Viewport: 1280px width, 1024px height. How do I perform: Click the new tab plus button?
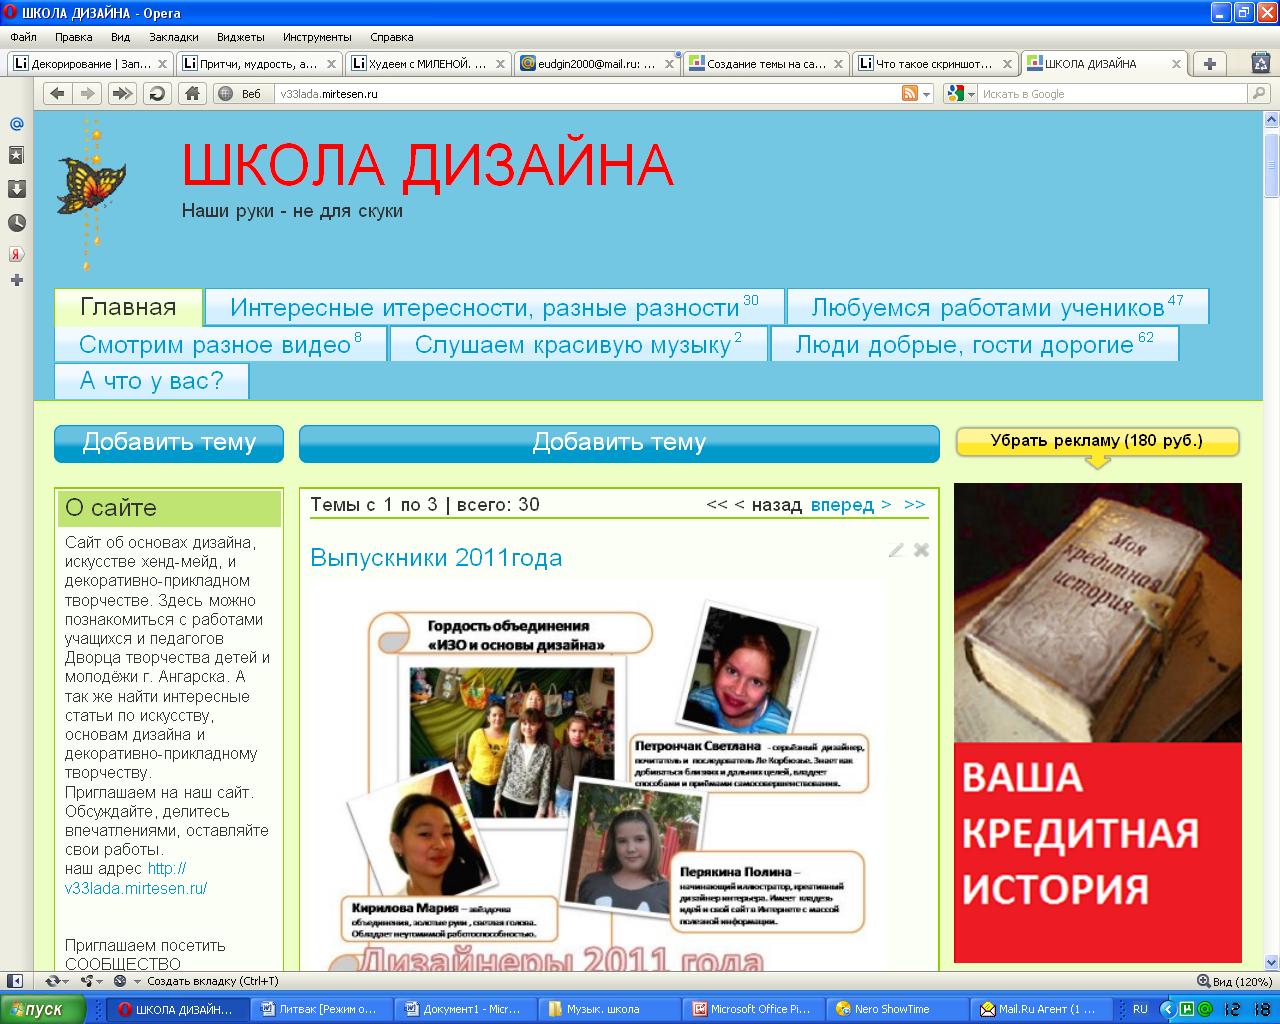click(1209, 64)
